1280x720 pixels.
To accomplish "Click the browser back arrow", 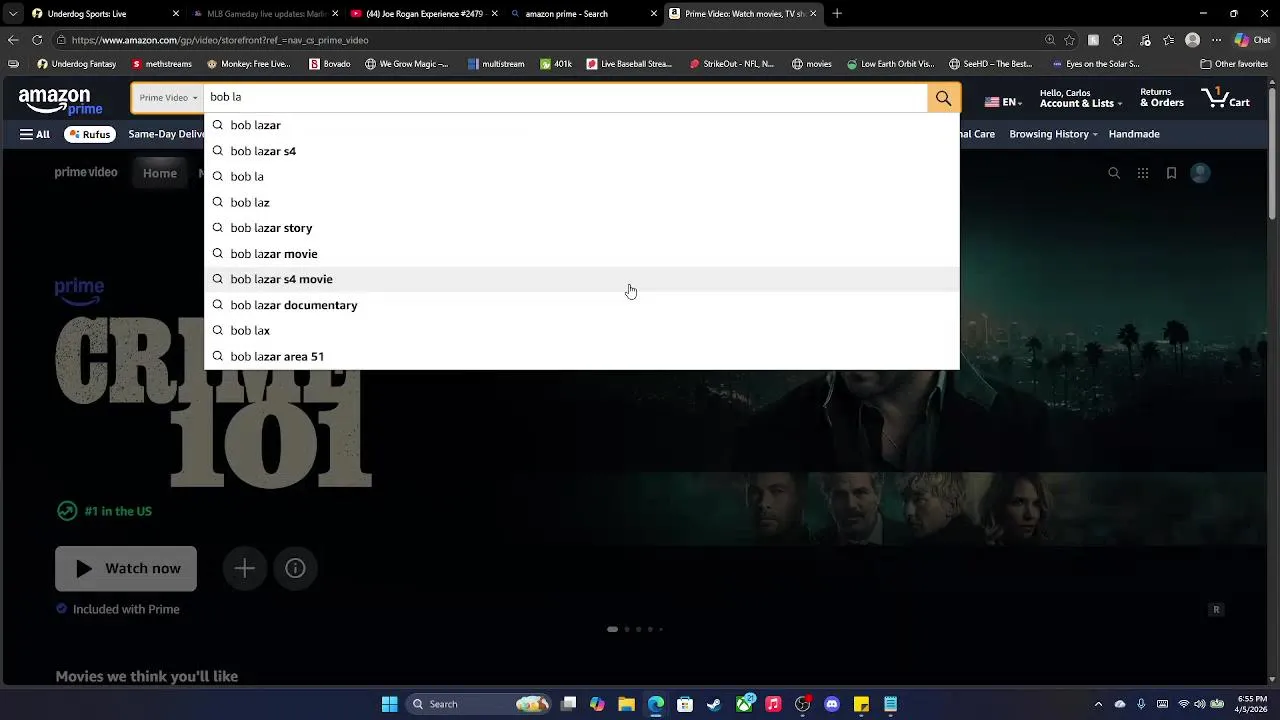I will [13, 40].
